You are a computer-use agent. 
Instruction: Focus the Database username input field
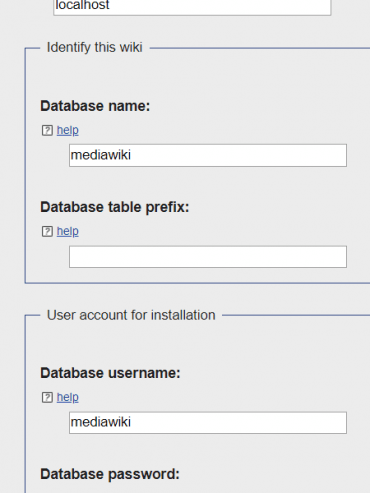(208, 423)
